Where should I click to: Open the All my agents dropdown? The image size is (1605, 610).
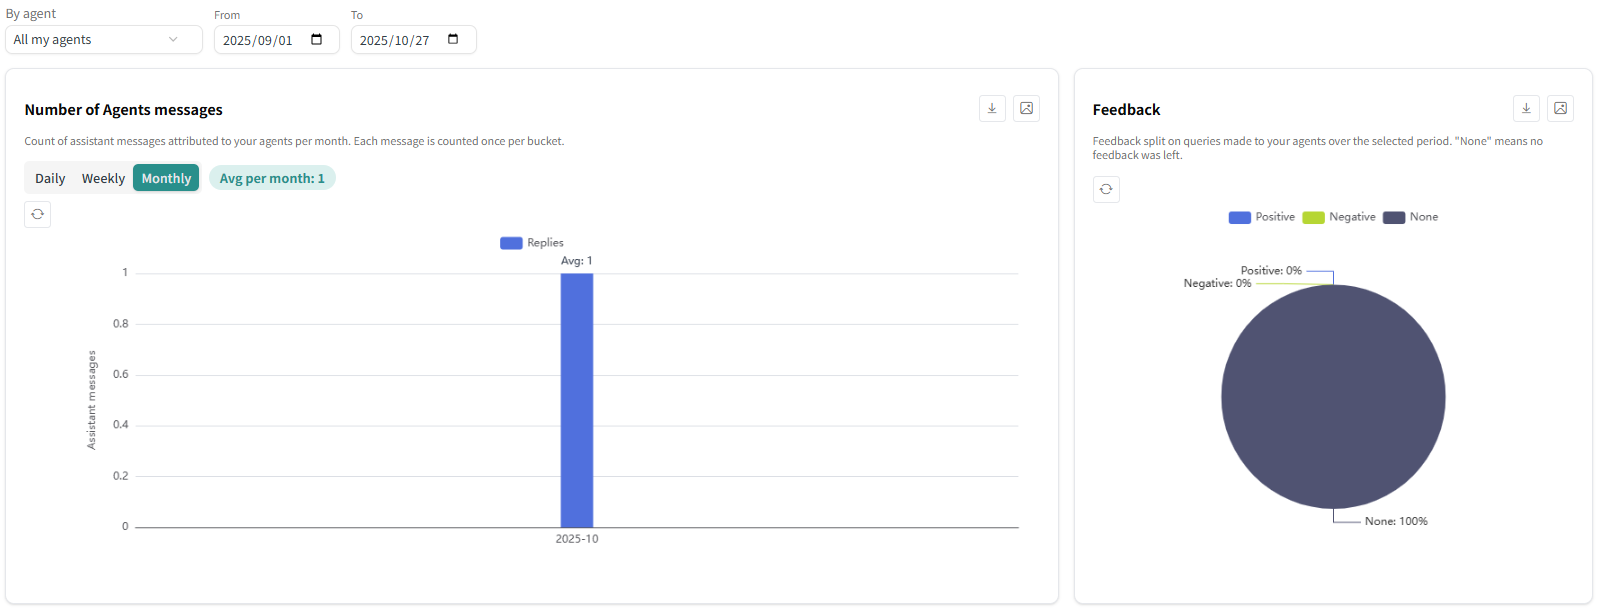(x=103, y=40)
